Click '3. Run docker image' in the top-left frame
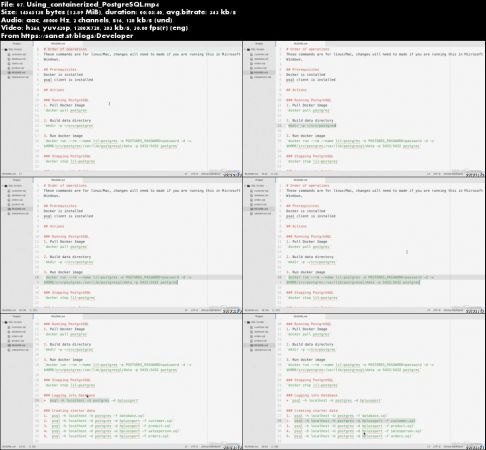The height and width of the screenshot is (450, 486). (x=63, y=136)
